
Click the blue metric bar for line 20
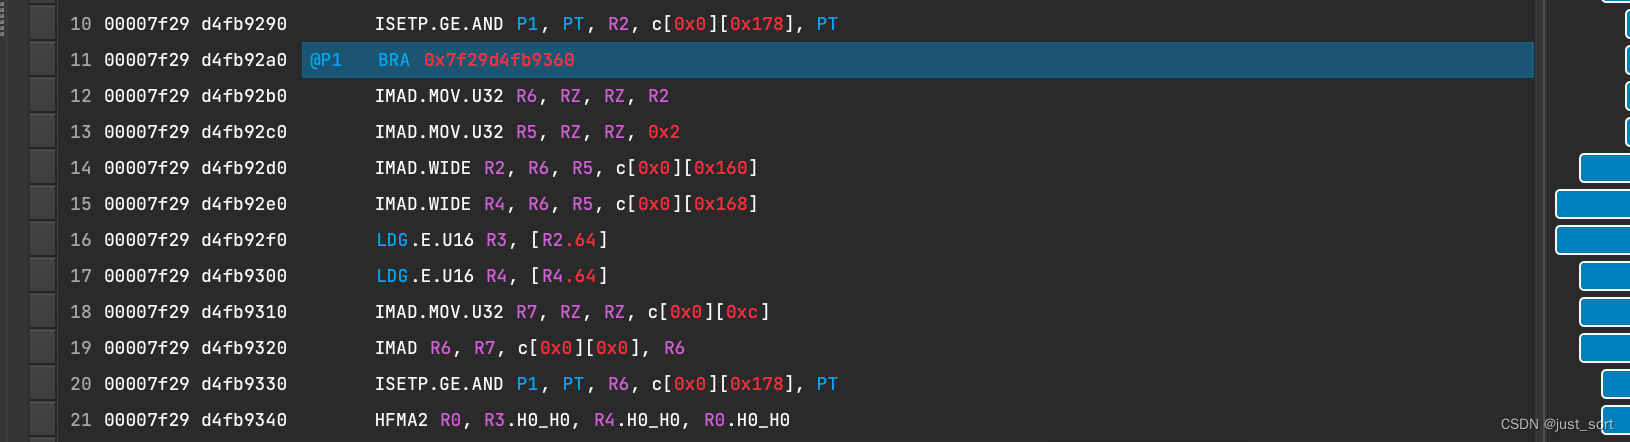click(x=1616, y=384)
